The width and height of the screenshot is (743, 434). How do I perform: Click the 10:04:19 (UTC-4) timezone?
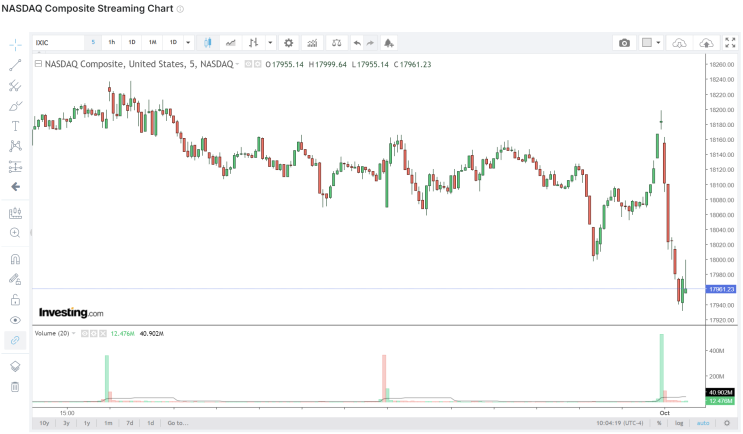pos(619,423)
